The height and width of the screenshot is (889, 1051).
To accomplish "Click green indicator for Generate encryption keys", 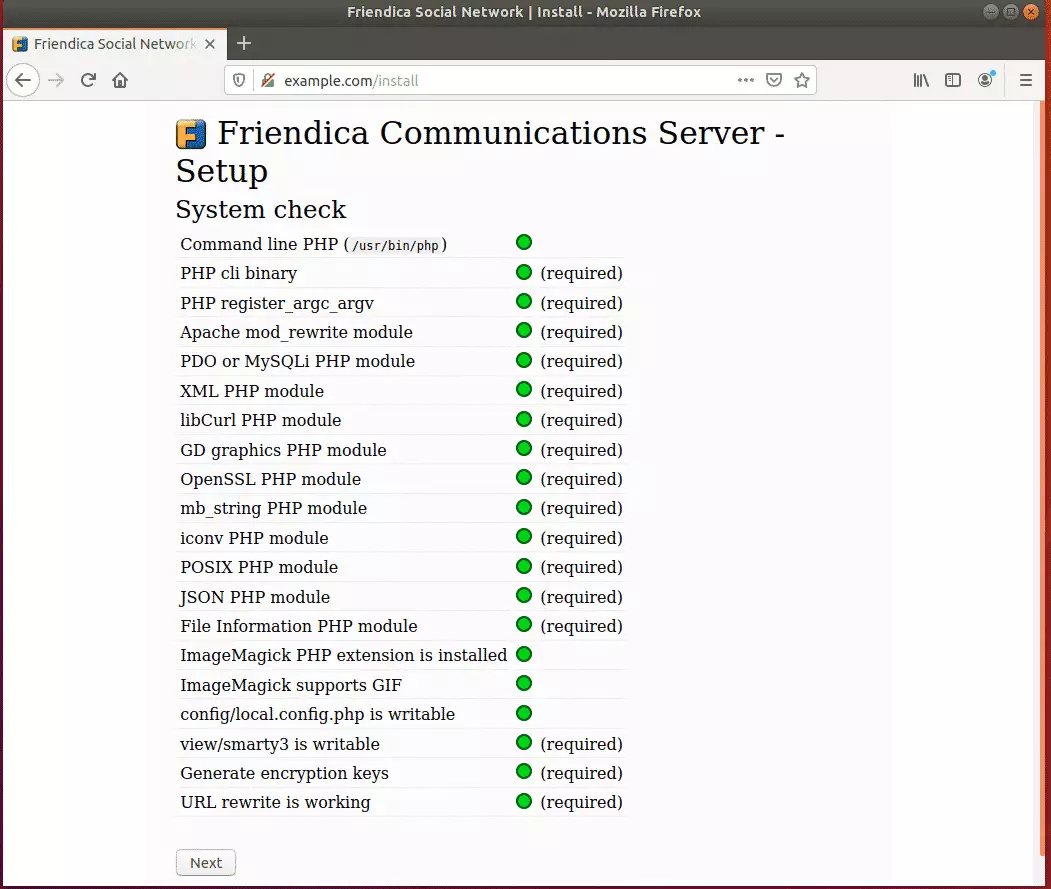I will click(524, 772).
